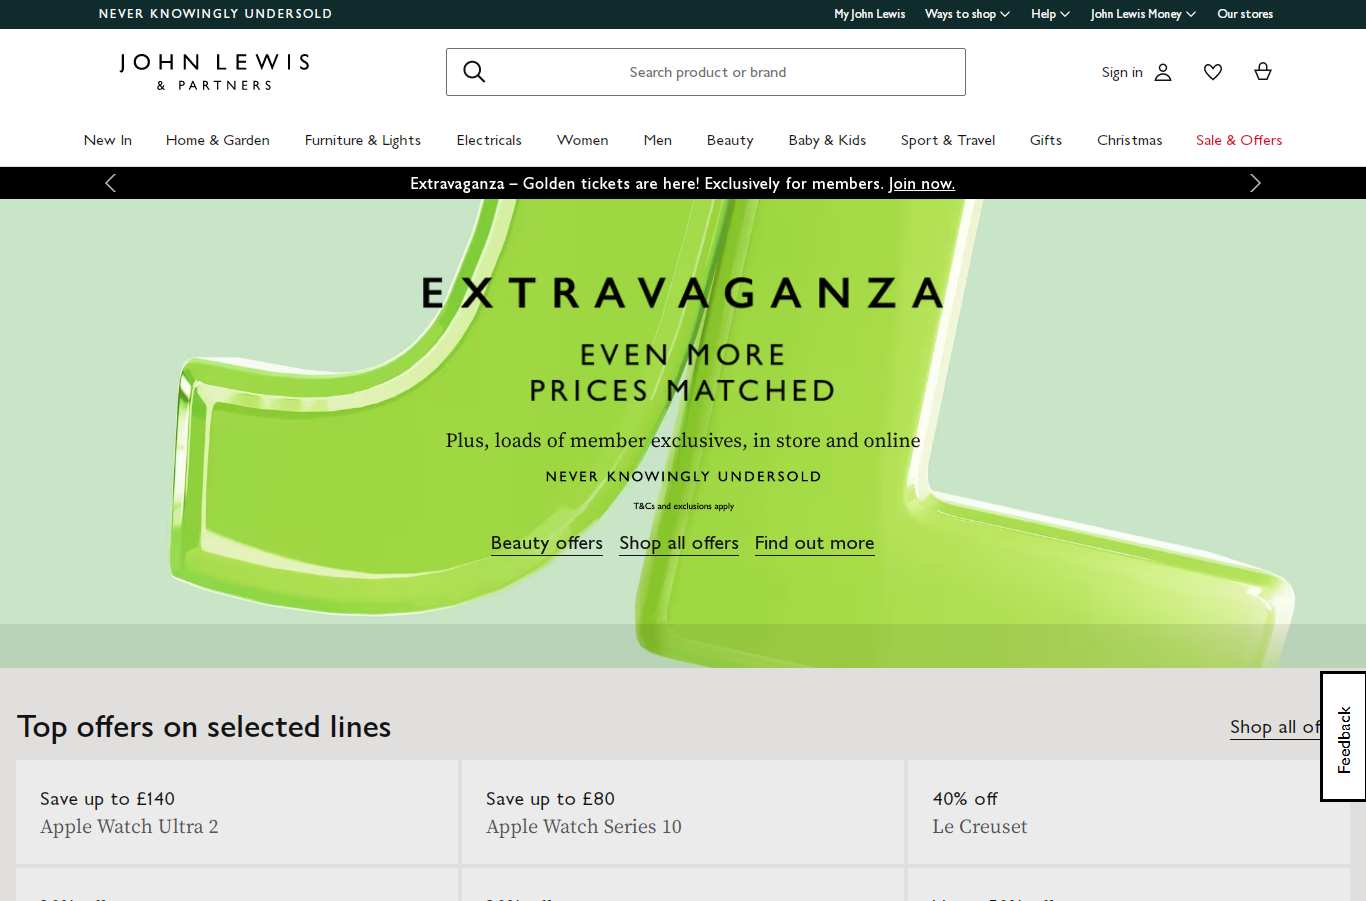
Task: Expand the John Lewis Money dropdown
Action: [1143, 14]
